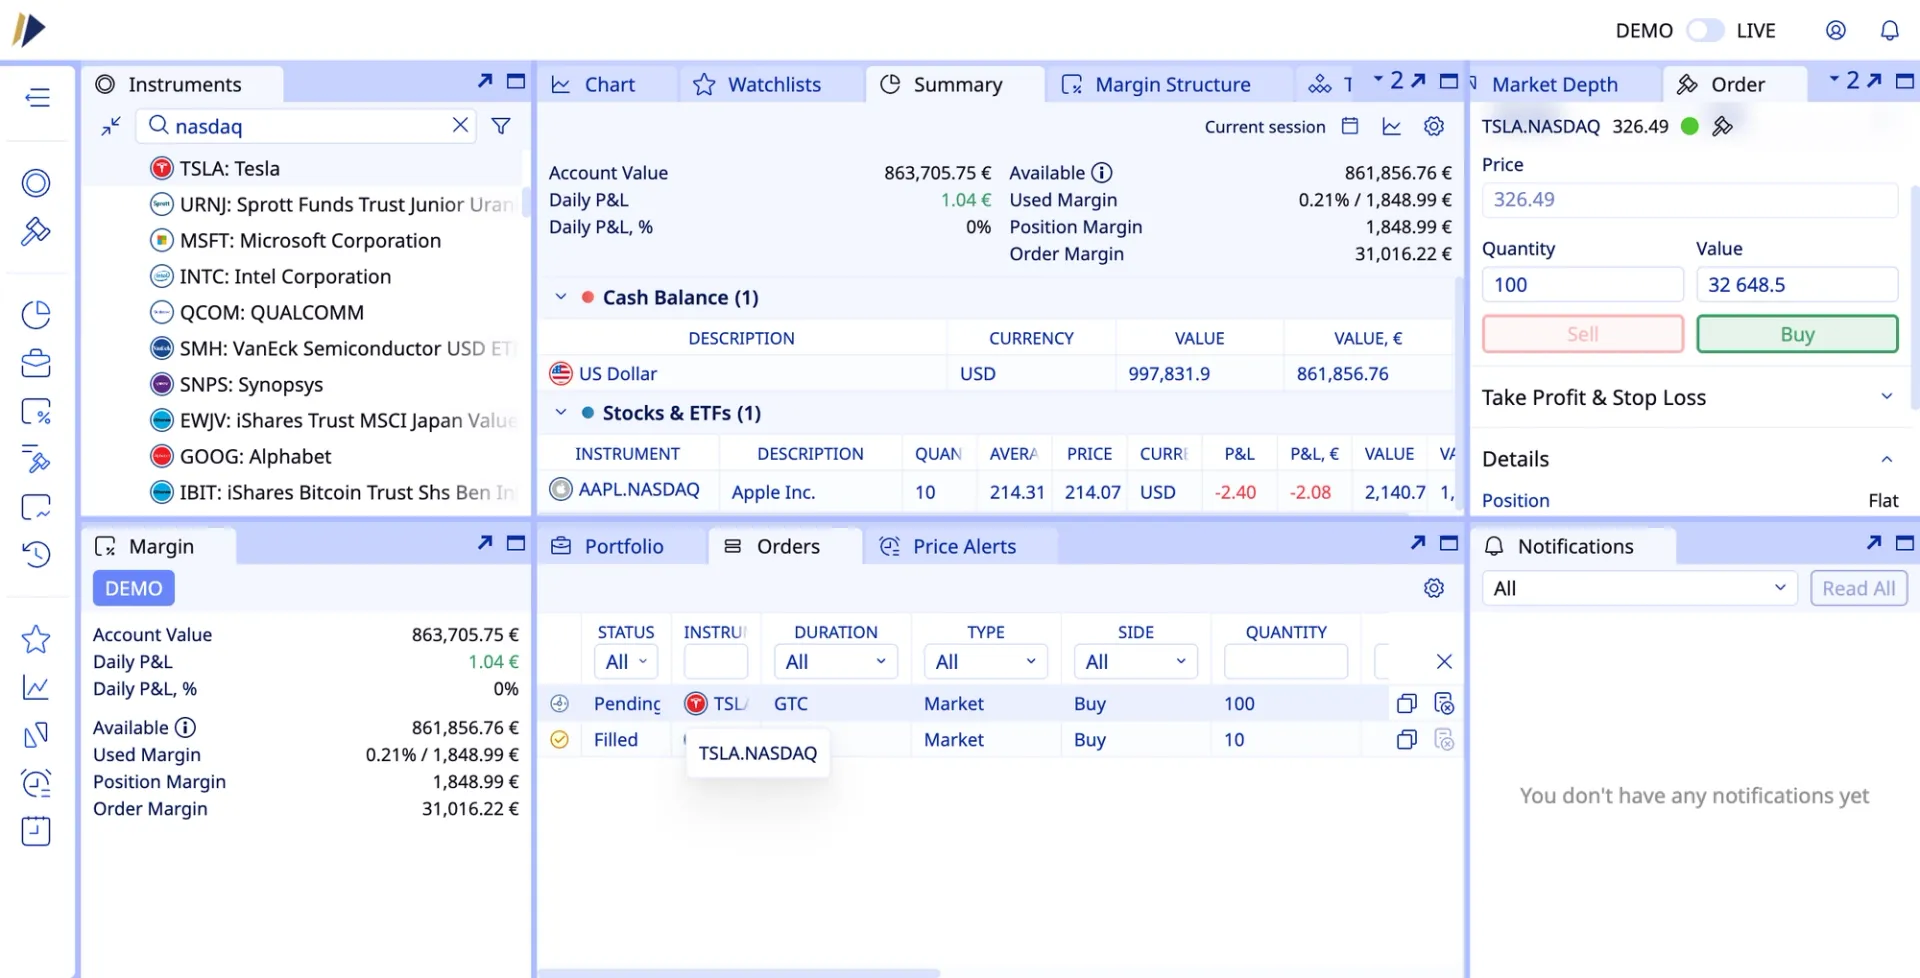1920x978 pixels.
Task: Open the Orders panel settings gear
Action: coord(1433,588)
